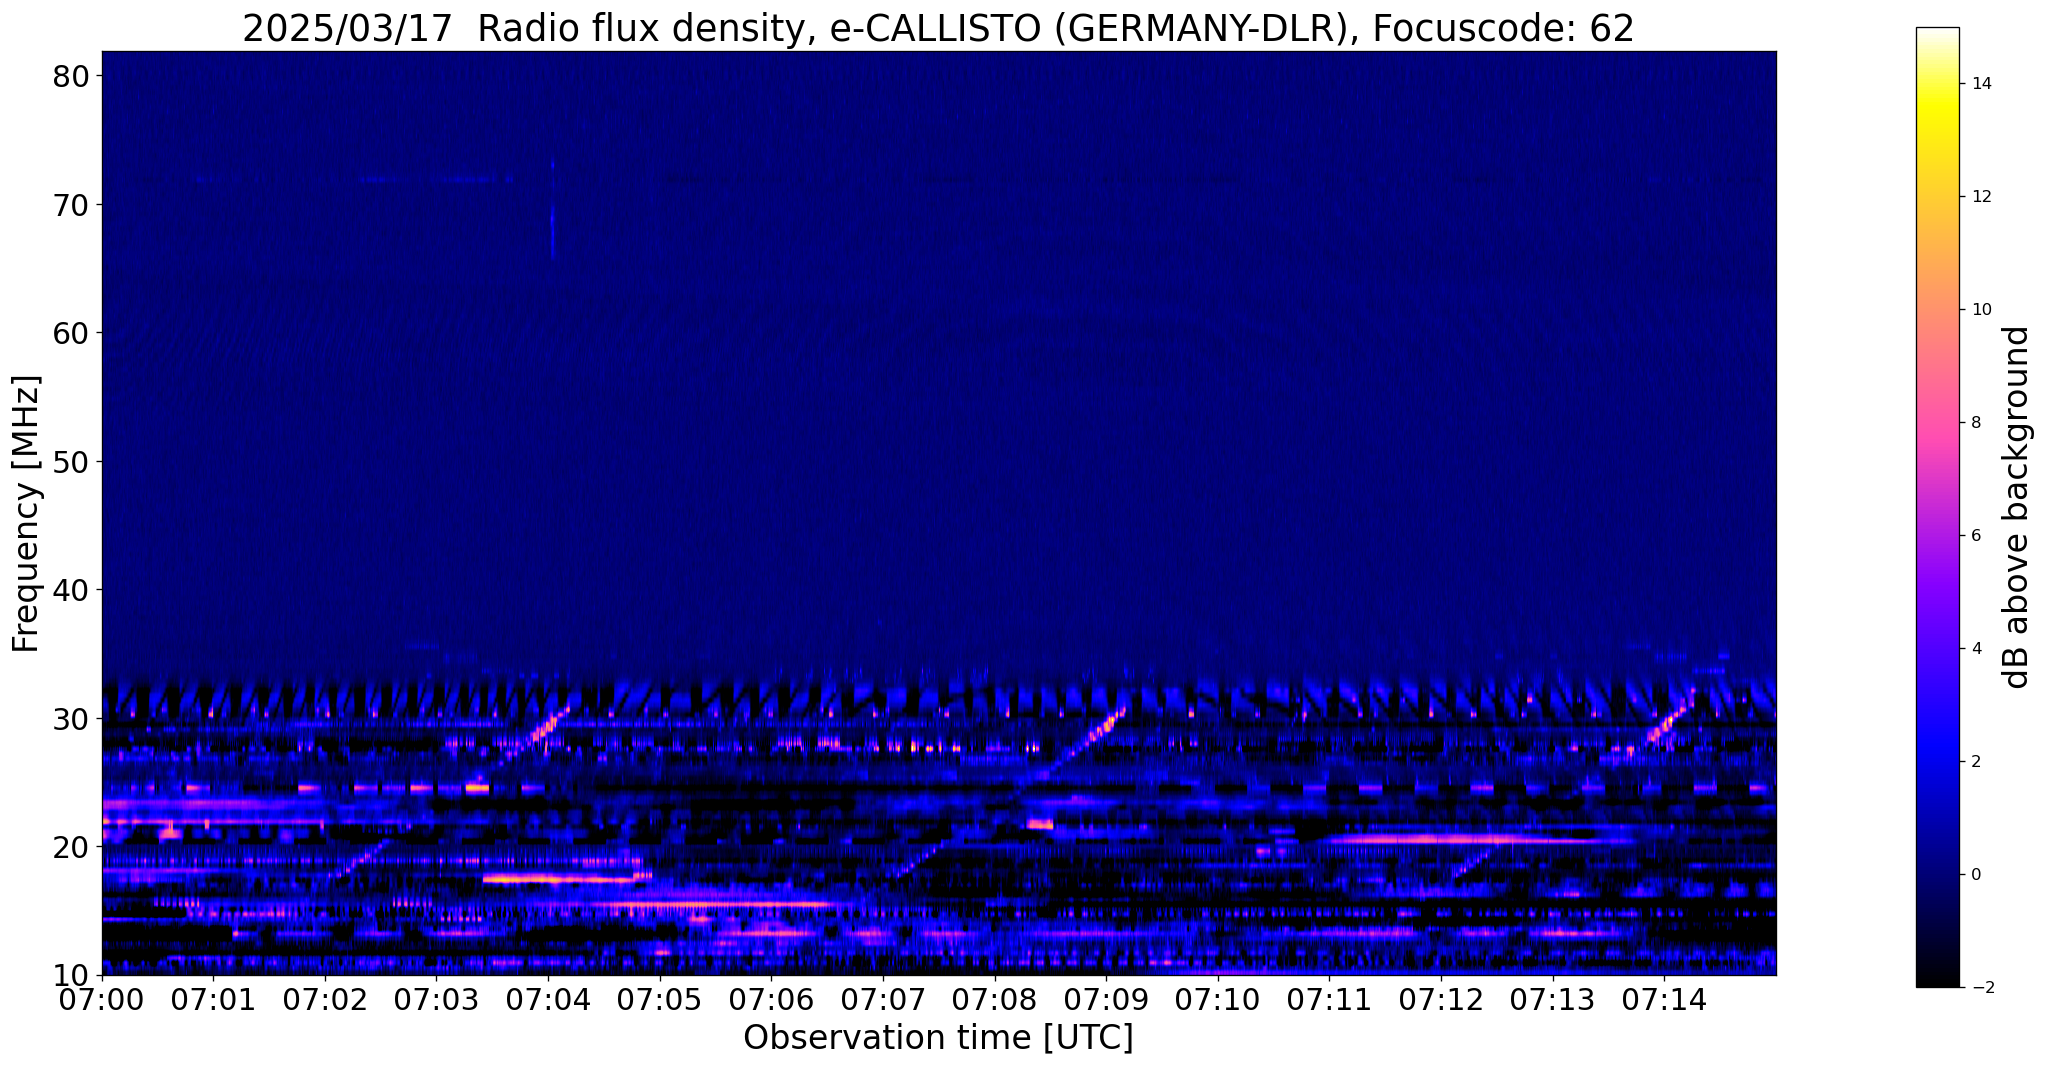Click the bright band at 17 MHz near 07:04
This screenshot has height=1067, width=2047.
[x=560, y=879]
